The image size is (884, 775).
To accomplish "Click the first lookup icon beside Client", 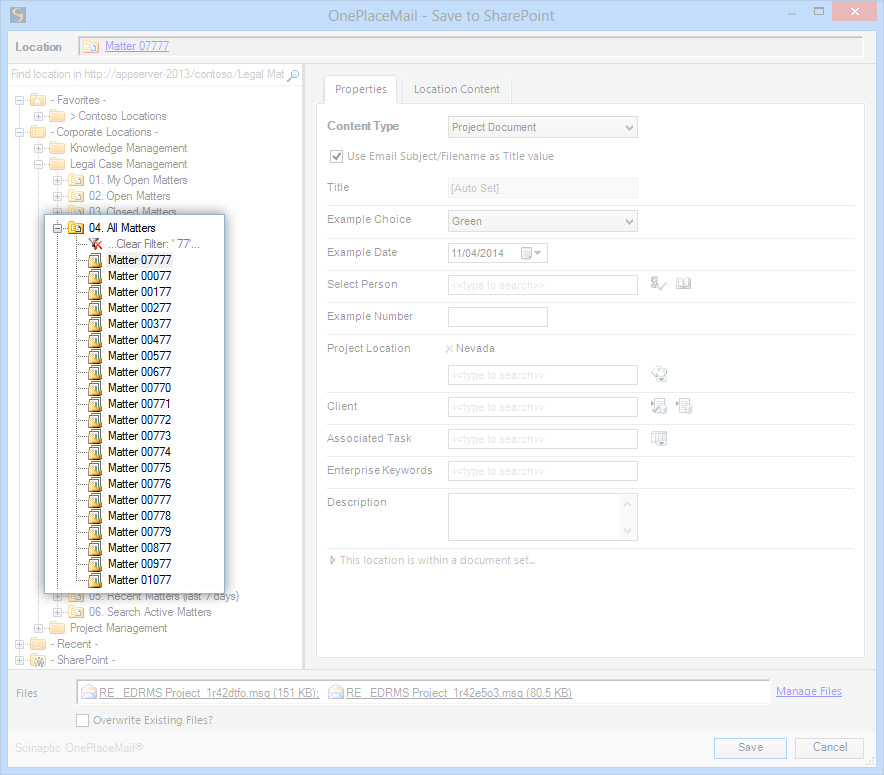I will point(658,406).
